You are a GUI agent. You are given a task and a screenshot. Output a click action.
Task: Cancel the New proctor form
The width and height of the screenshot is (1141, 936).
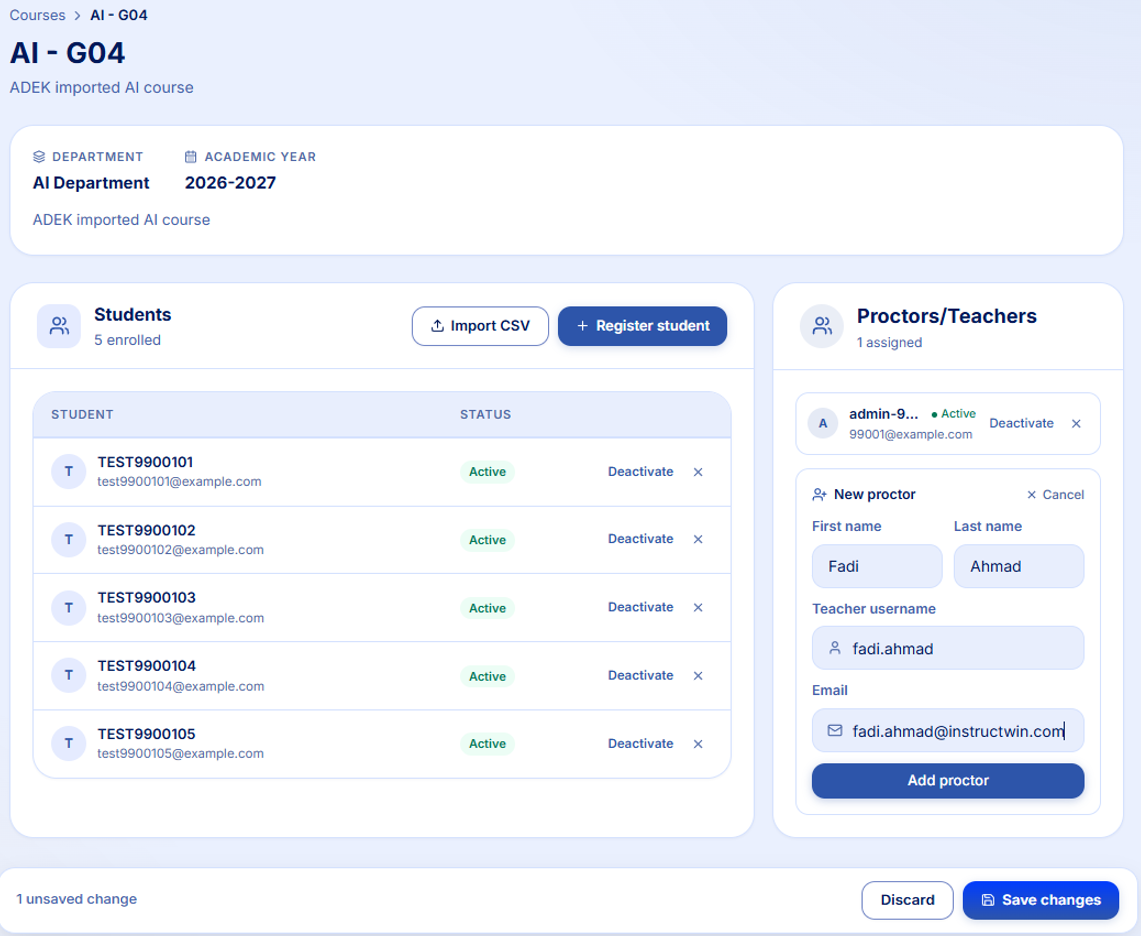[1055, 495]
